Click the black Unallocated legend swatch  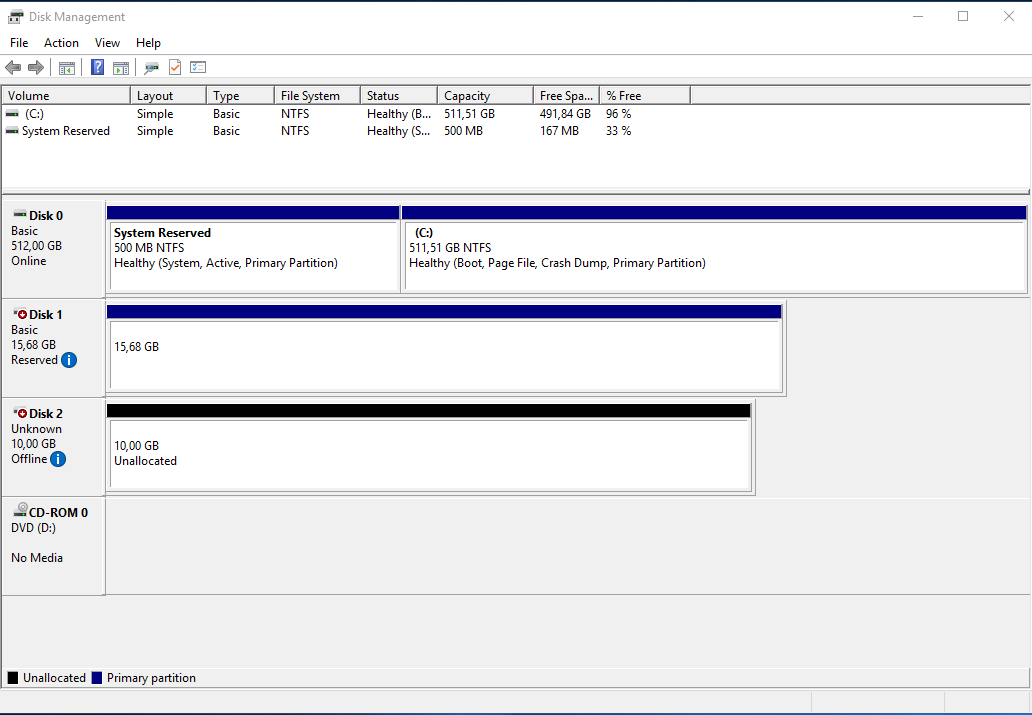click(x=13, y=678)
